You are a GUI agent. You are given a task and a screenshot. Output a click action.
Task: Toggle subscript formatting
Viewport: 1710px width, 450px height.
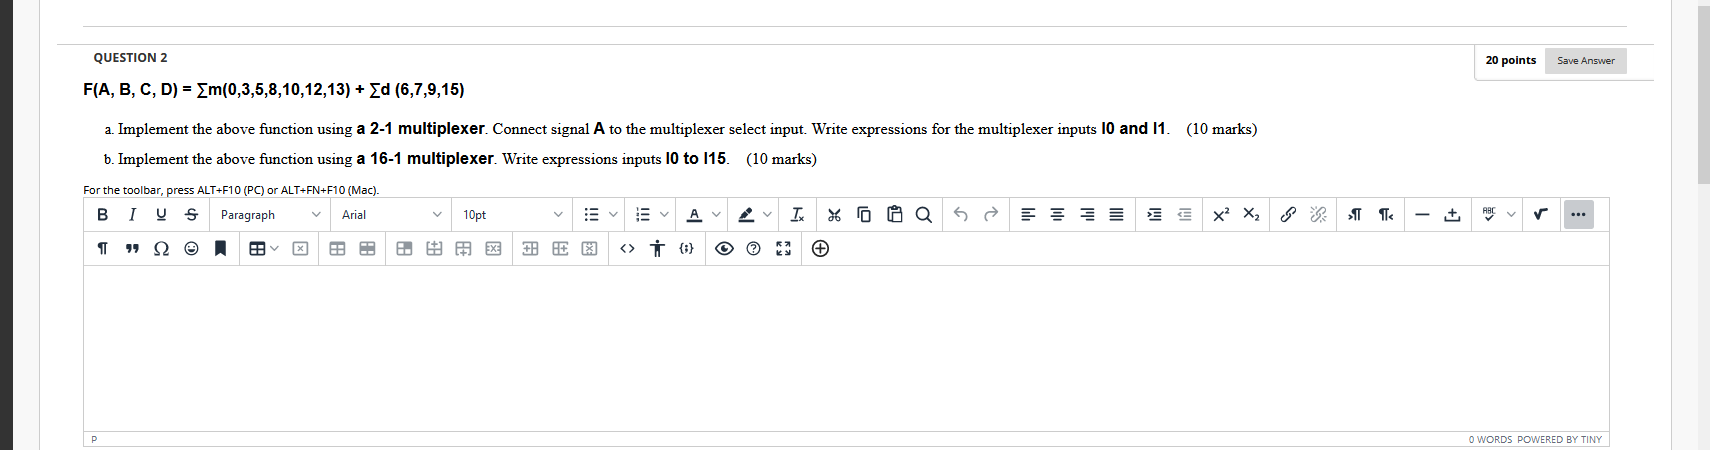tap(1251, 214)
